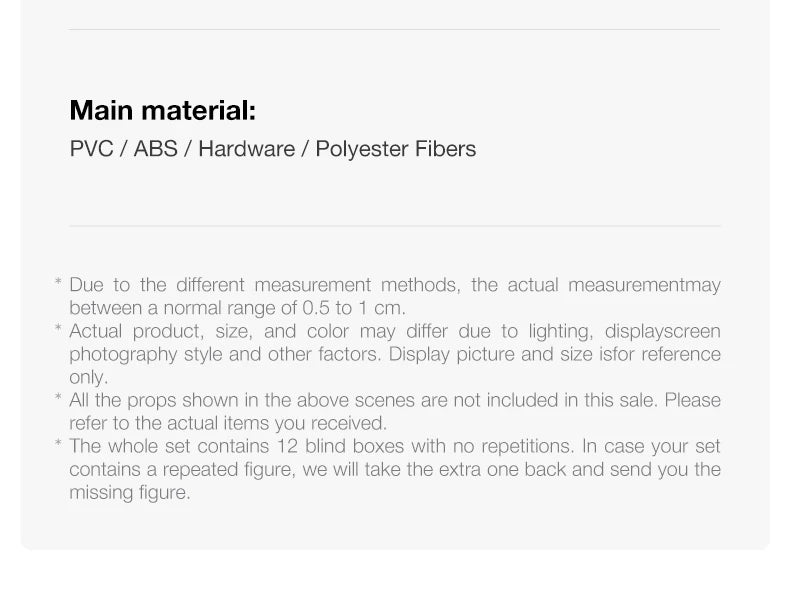Click the divider line below the materials list
Image resolution: width=790 pixels, height=612 pixels.
394,226
